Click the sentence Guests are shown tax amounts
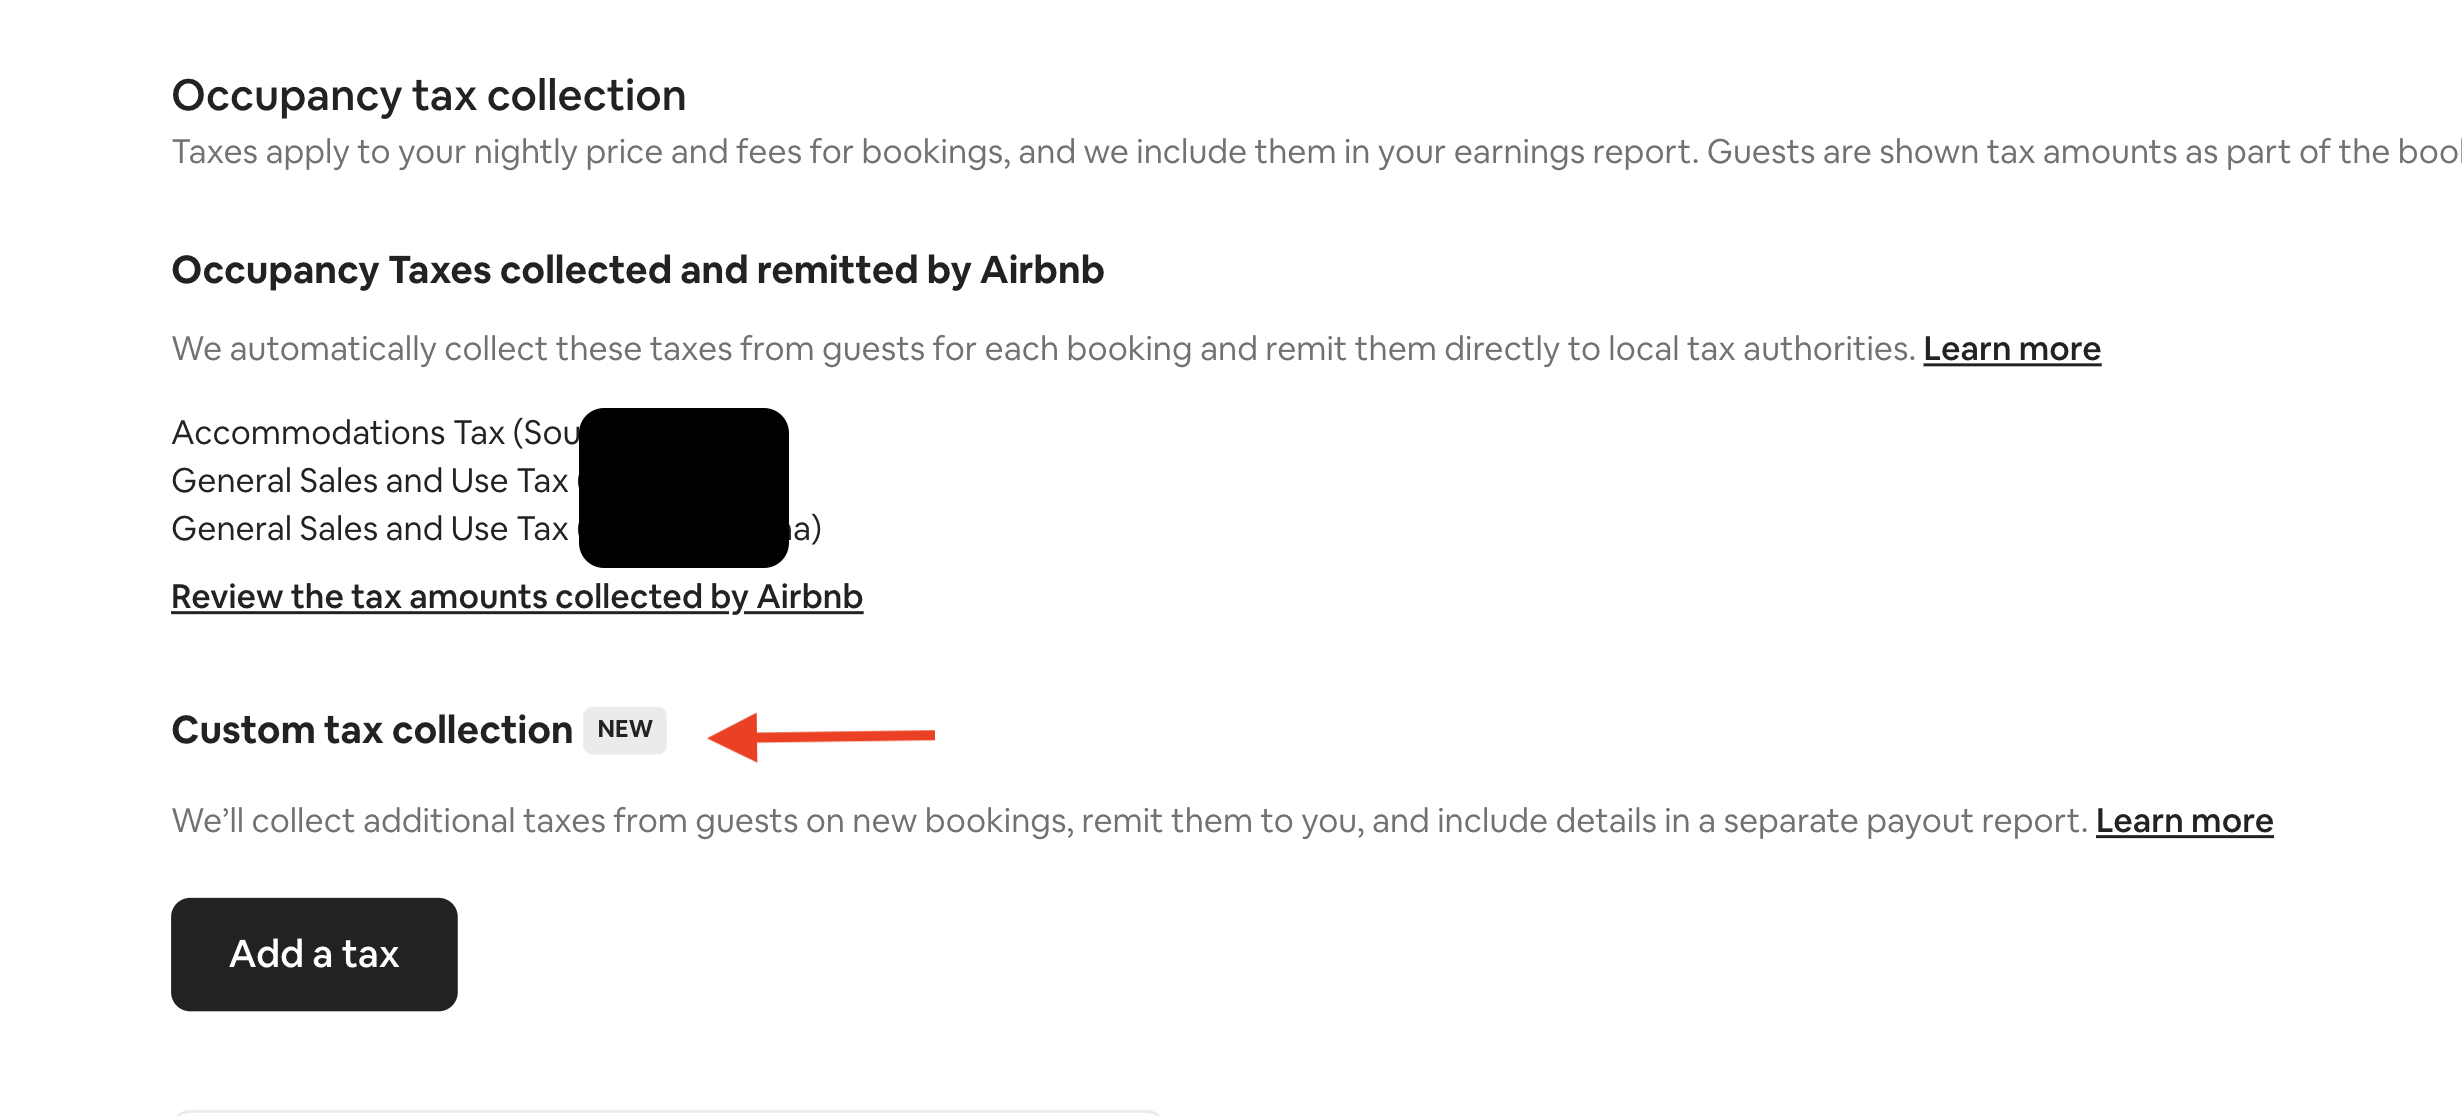Screen dimensions: 2462x1116 click(2080, 152)
